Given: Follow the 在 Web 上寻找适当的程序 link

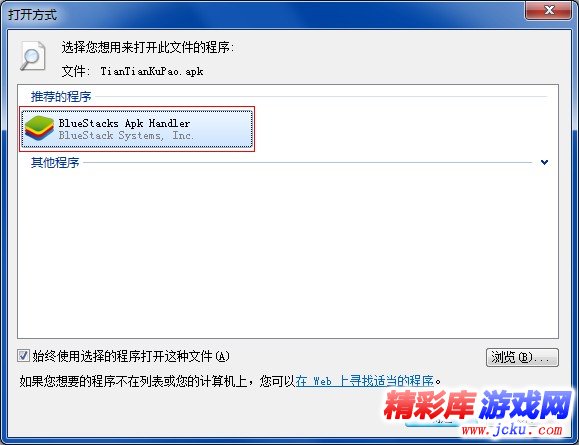Looking at the screenshot, I should pyautogui.click(x=364, y=381).
